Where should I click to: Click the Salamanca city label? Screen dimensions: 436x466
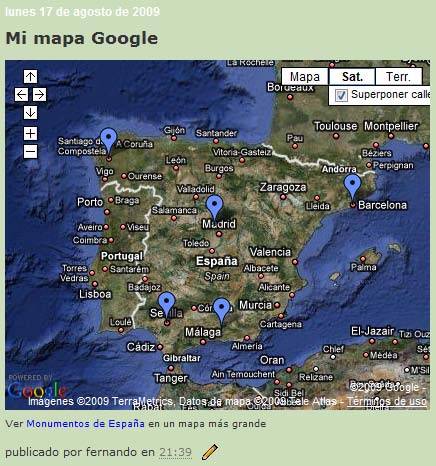point(174,210)
